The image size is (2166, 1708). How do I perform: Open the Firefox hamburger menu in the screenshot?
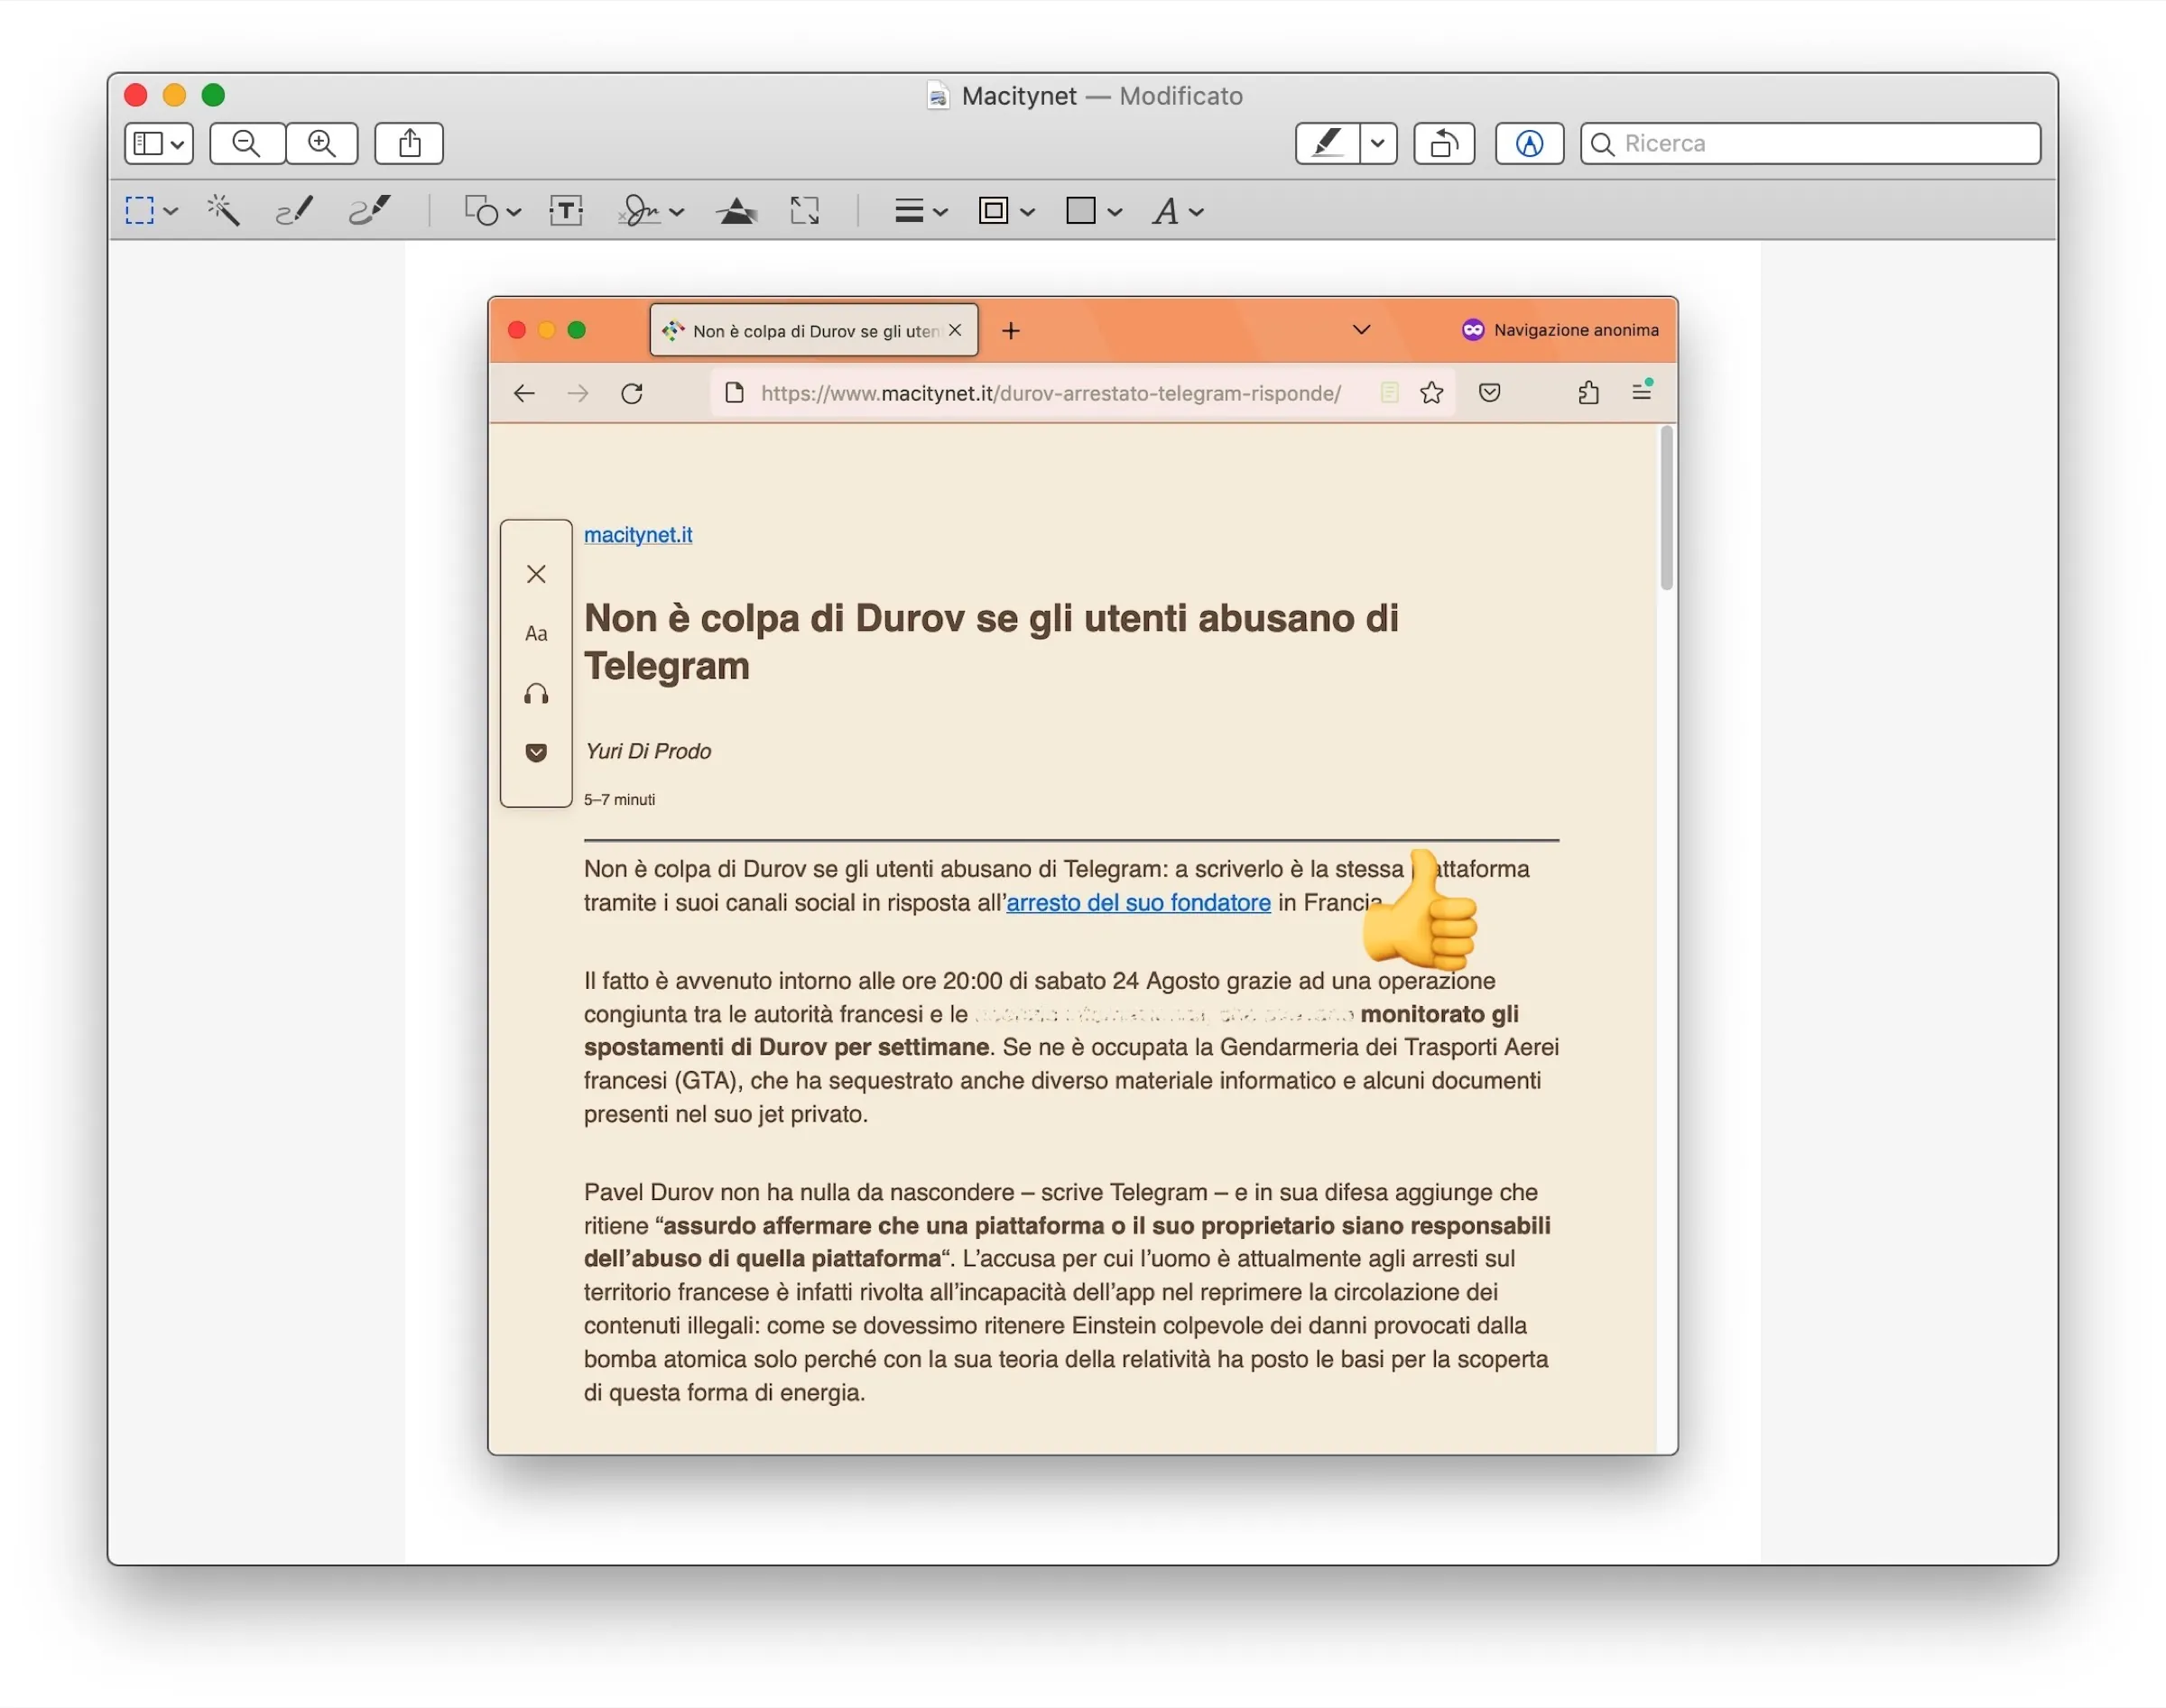(1641, 392)
